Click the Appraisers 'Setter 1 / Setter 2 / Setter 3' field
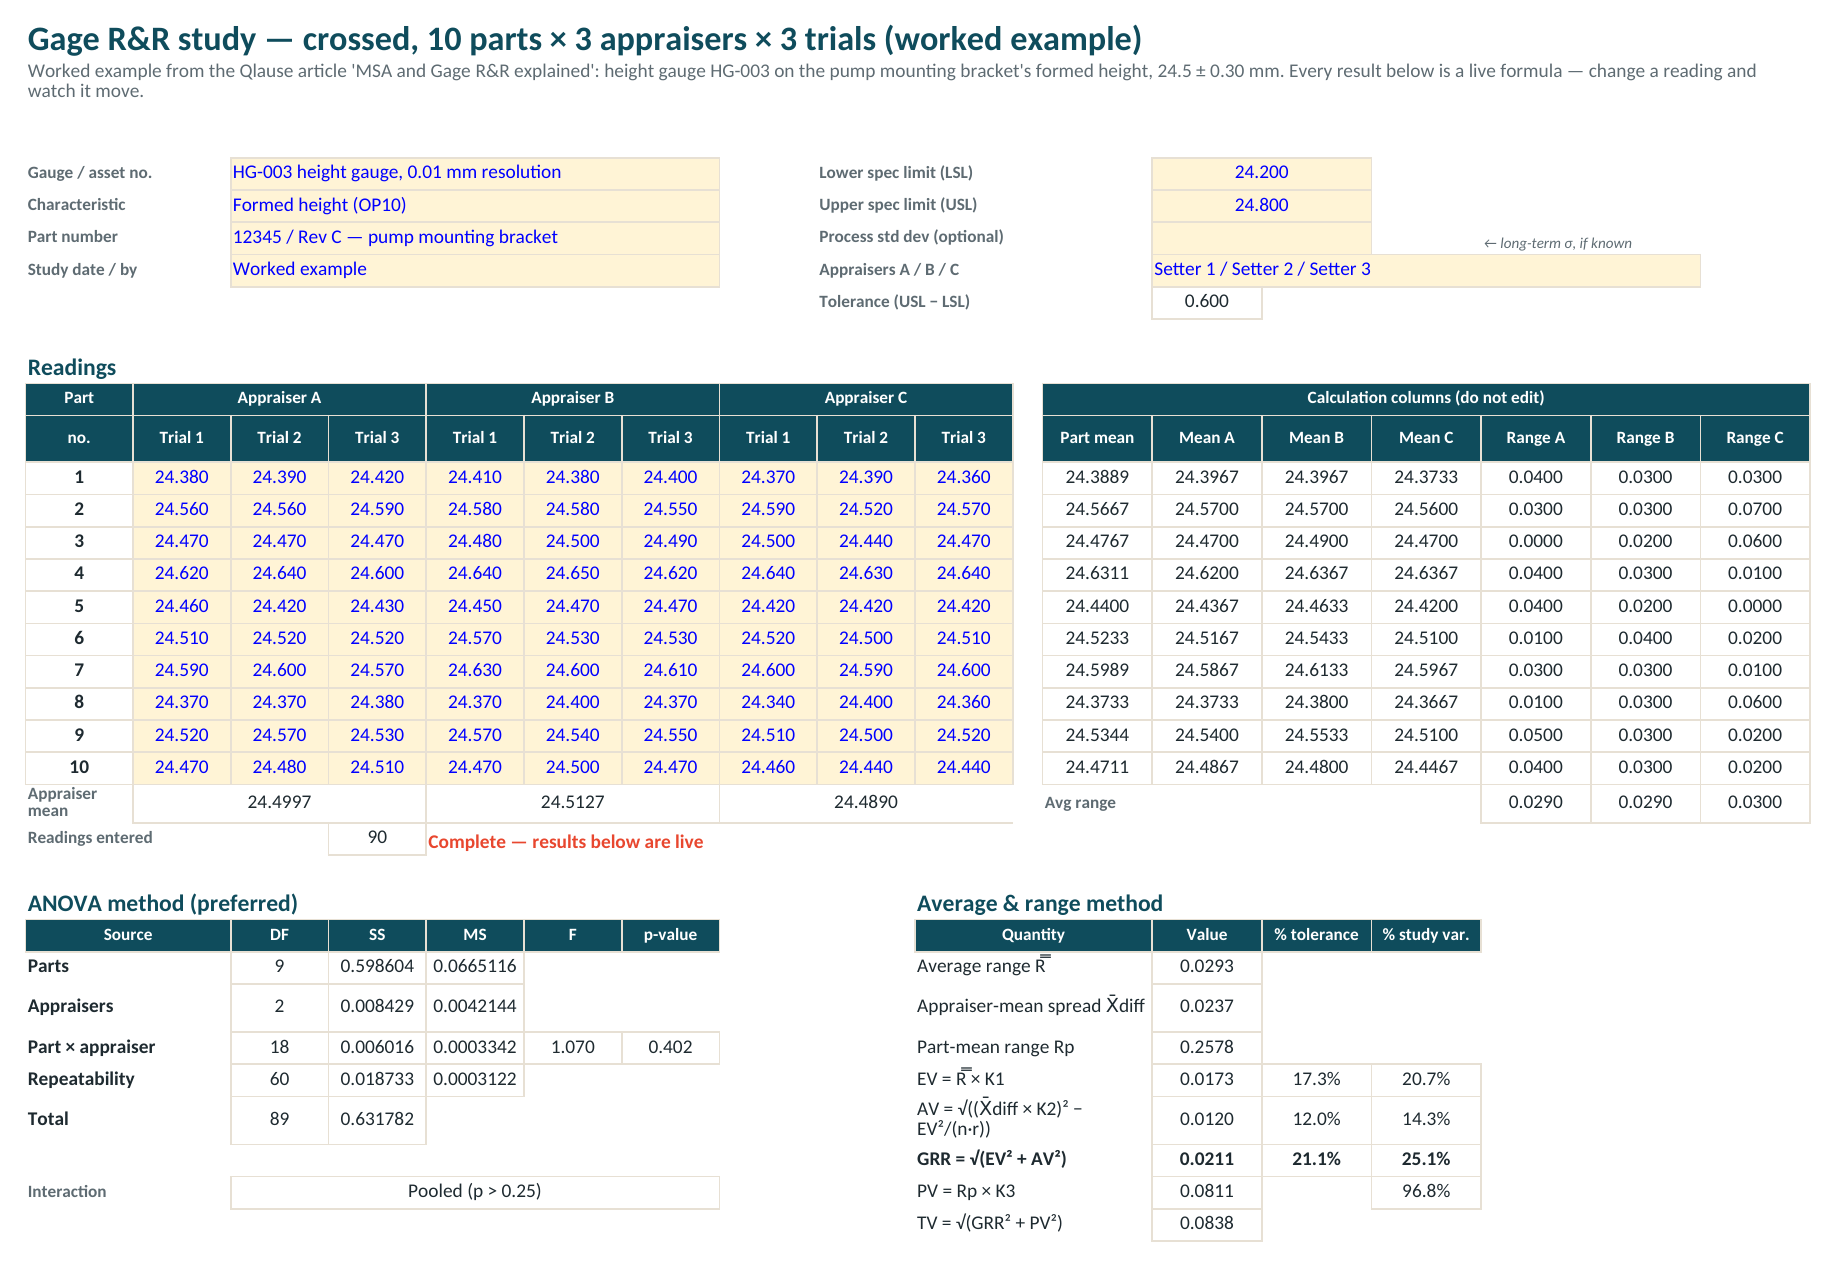 (x=1426, y=270)
